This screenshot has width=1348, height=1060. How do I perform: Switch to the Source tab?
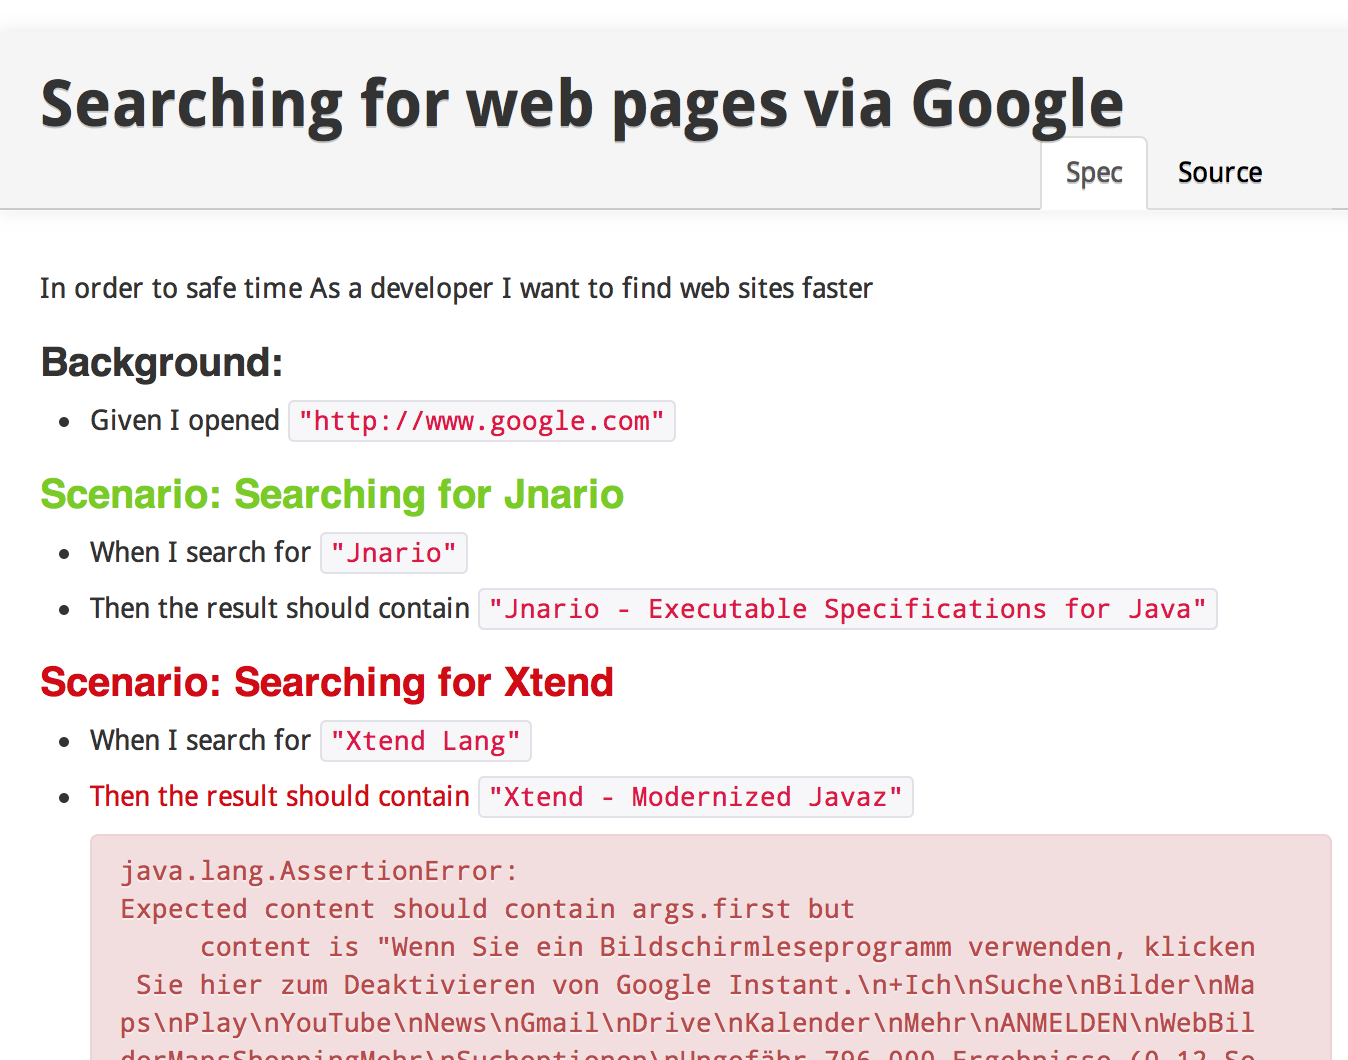click(1219, 173)
